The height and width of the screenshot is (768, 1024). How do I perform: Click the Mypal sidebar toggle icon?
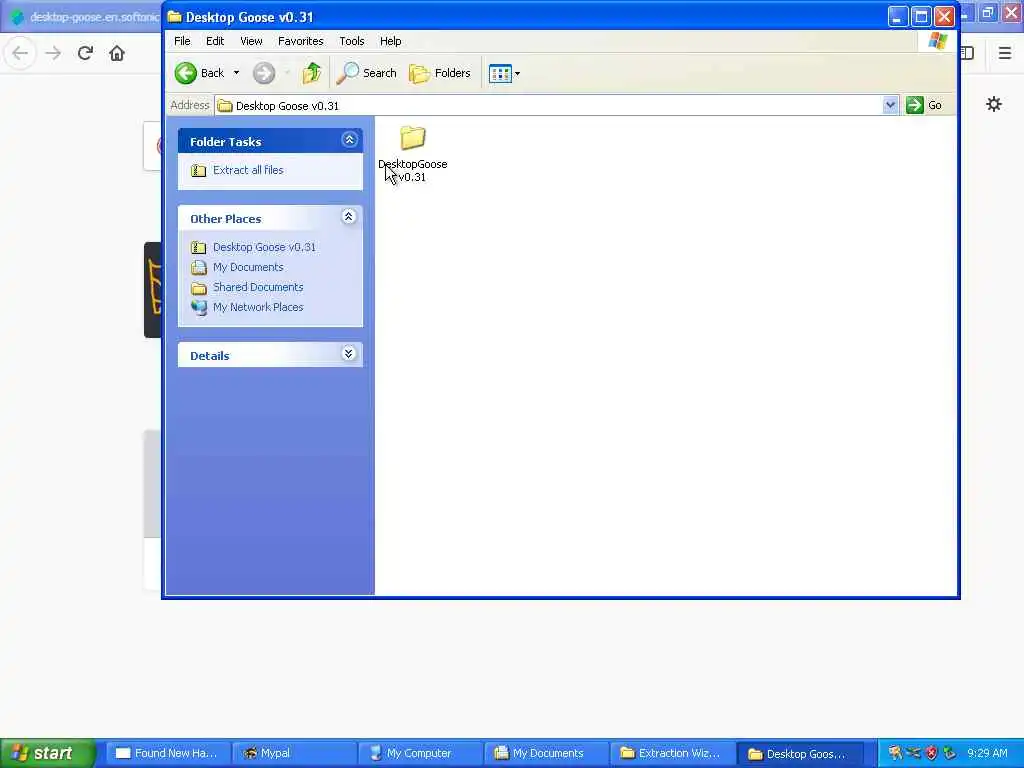[967, 53]
